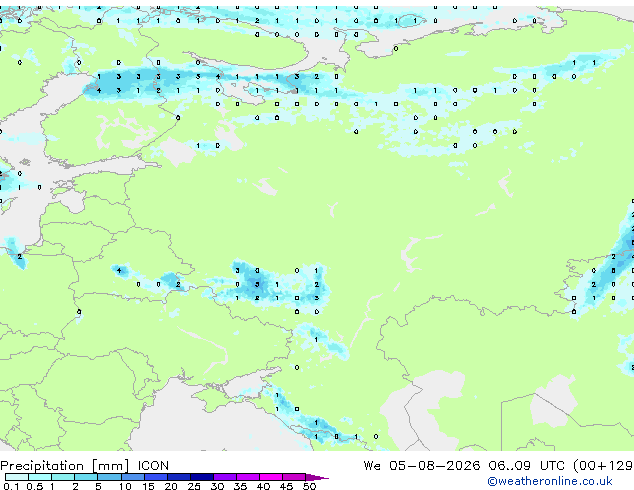Click the '50' legend scale label

(309, 486)
